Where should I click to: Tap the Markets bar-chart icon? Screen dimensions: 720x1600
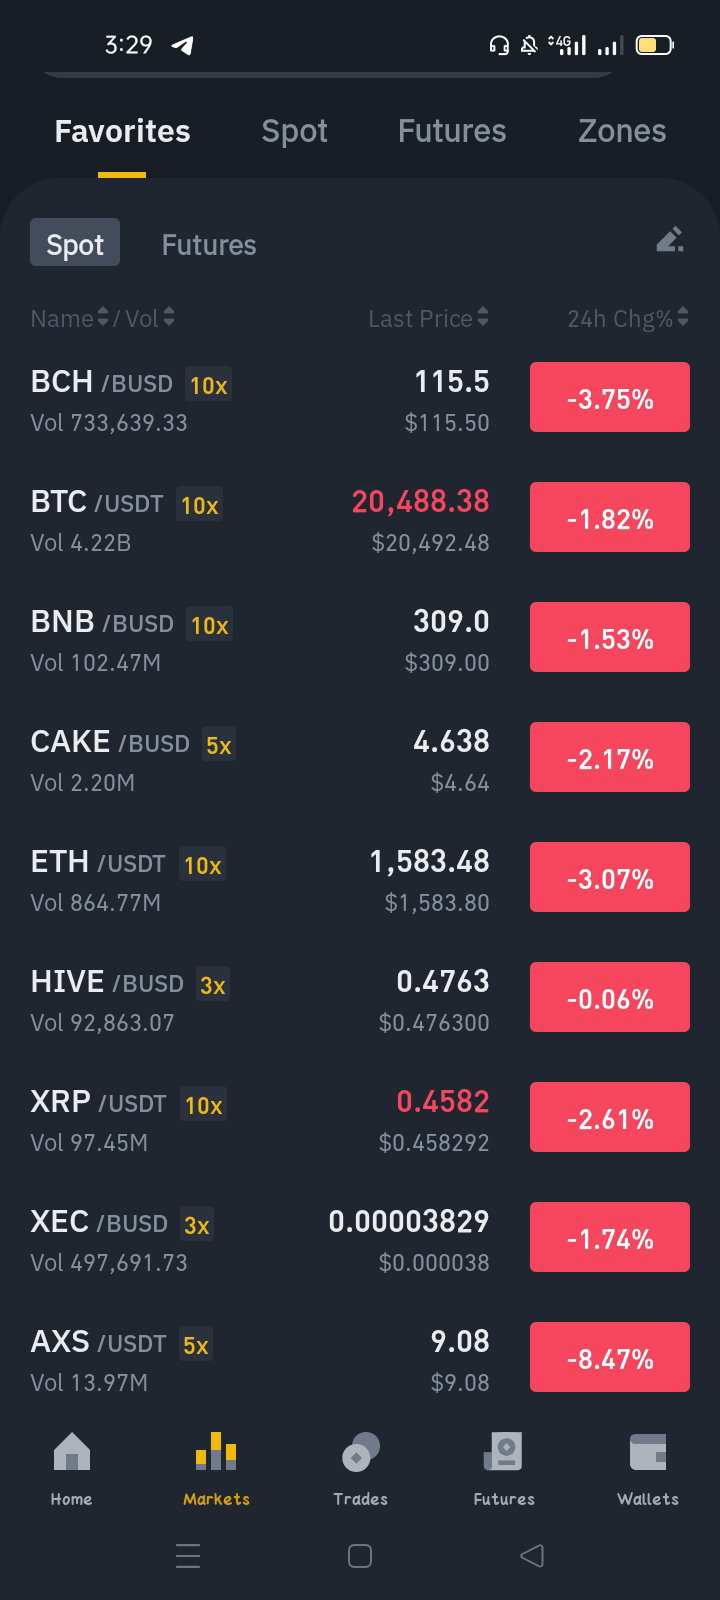point(216,1452)
